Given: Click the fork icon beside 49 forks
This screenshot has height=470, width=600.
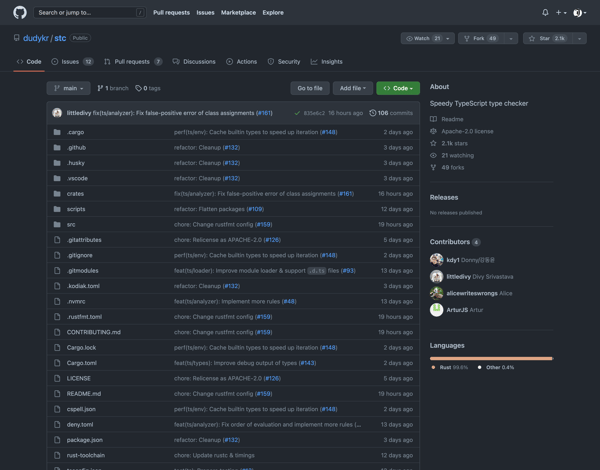Looking at the screenshot, I should [x=433, y=167].
